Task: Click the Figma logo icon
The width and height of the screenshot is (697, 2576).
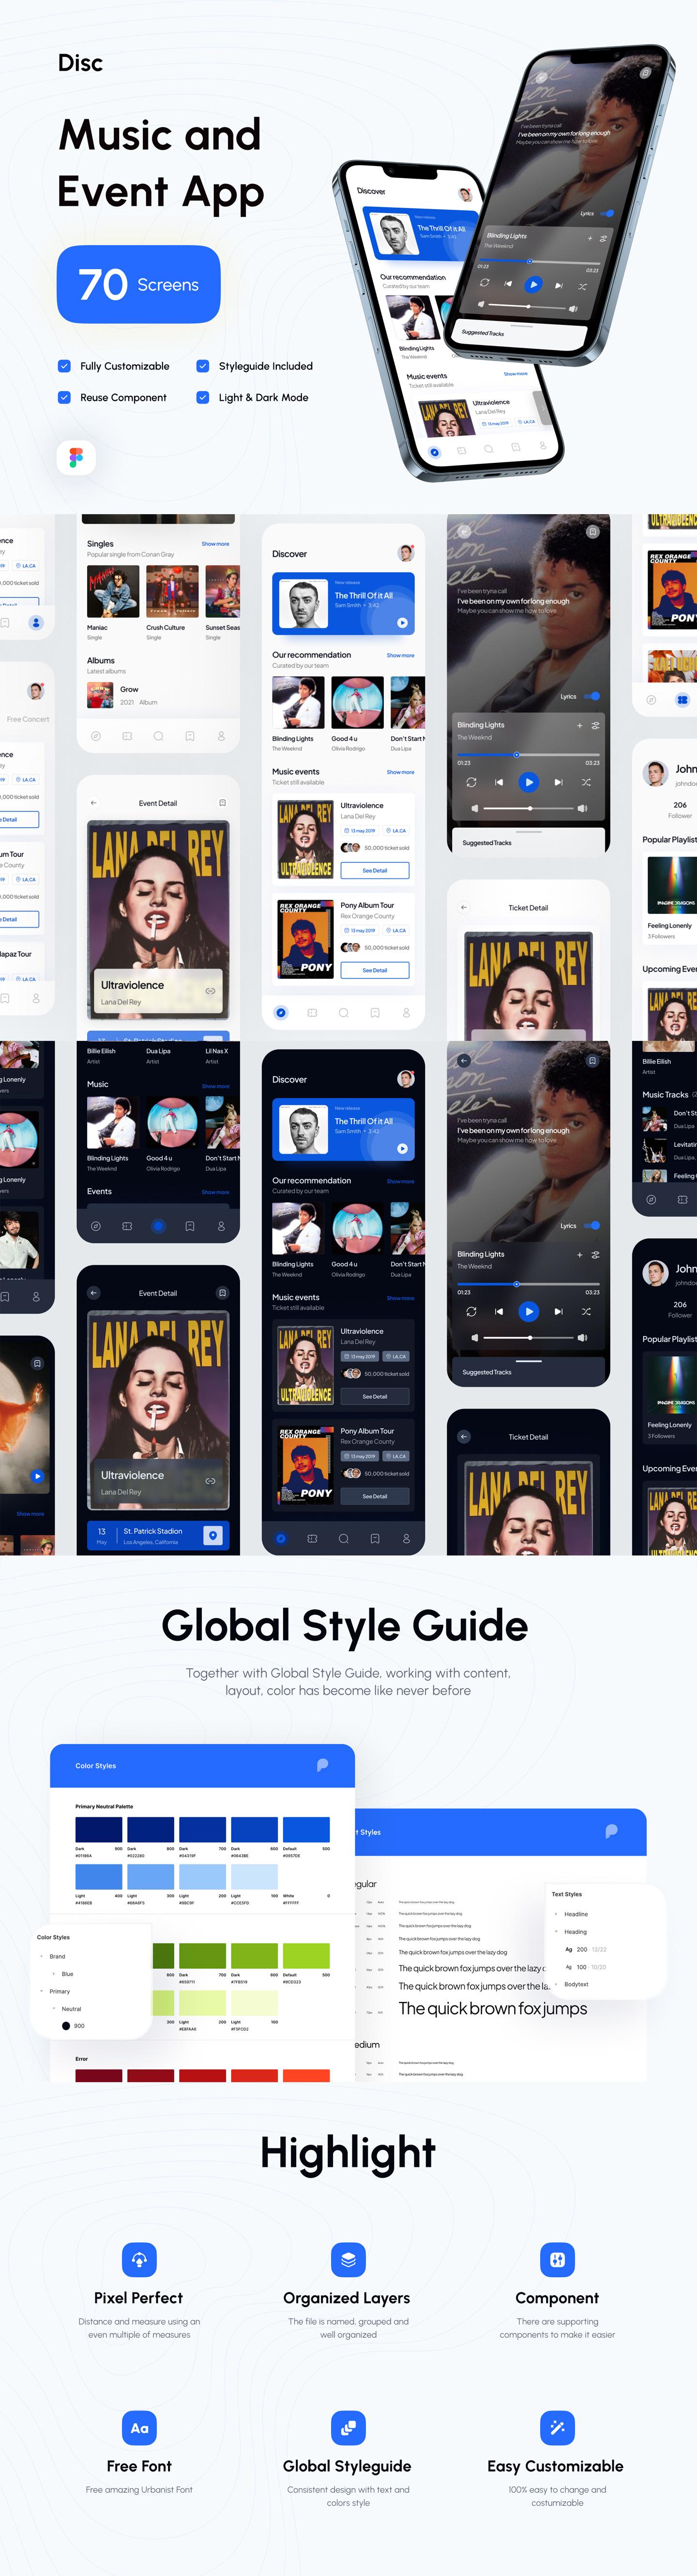Action: coord(76,458)
